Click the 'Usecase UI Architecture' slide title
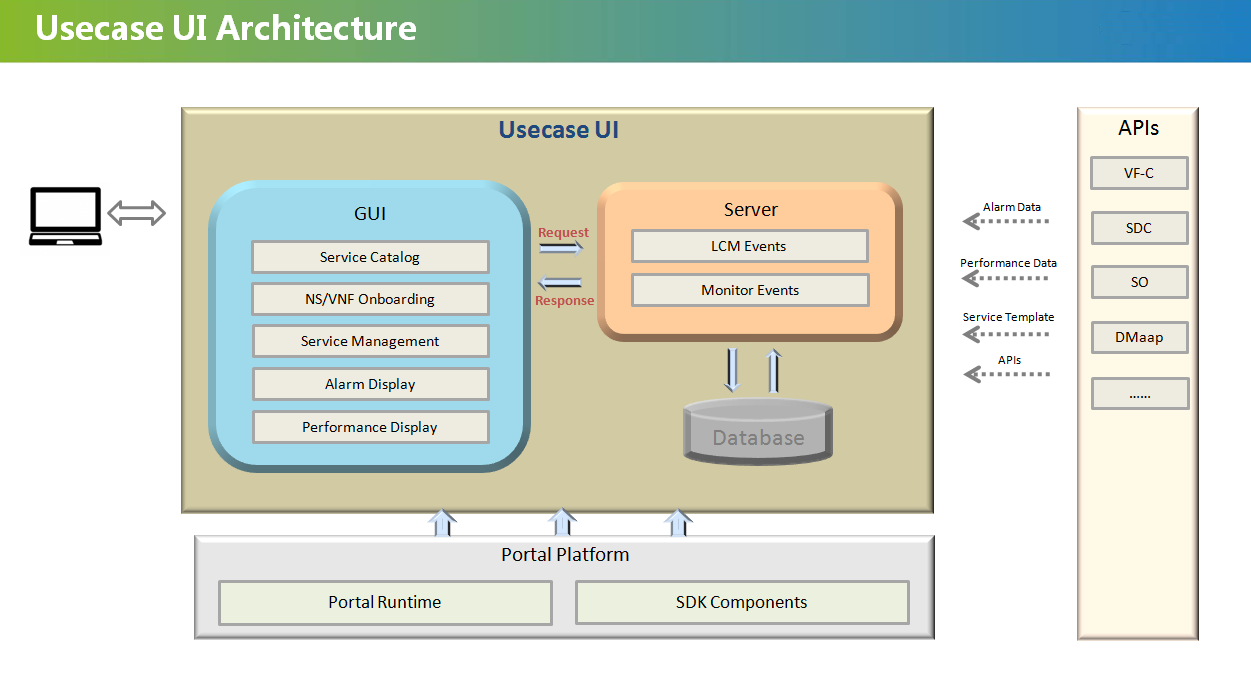The height and width of the screenshot is (674, 1251). pos(226,28)
